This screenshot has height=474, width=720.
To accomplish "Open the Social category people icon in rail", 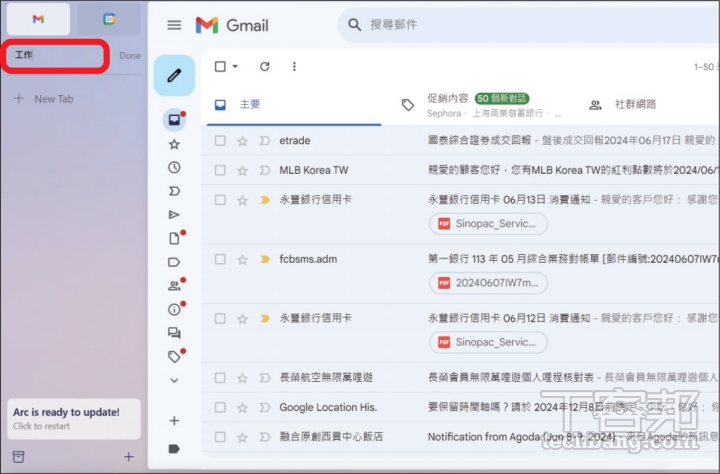I will click(x=174, y=286).
